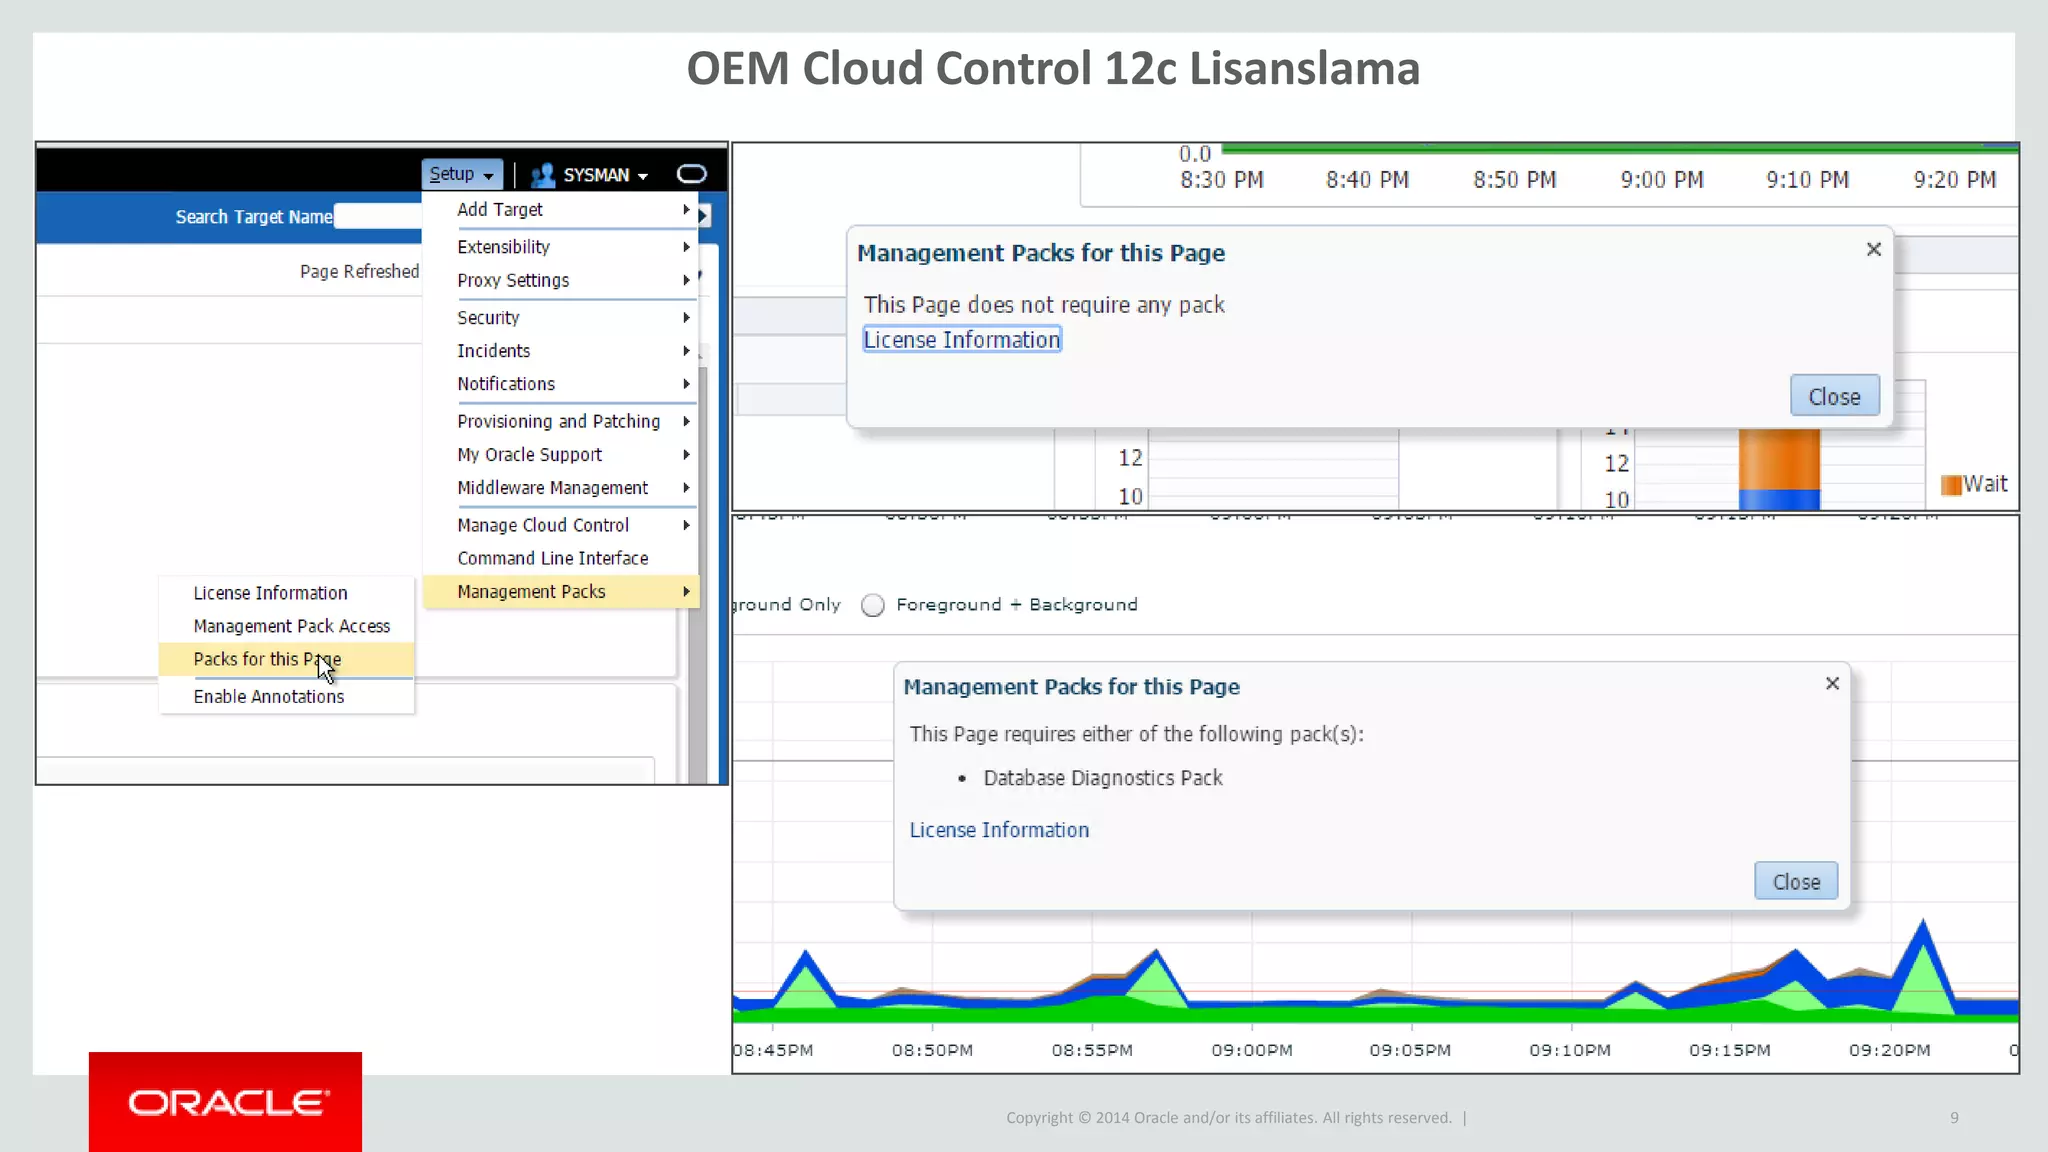Expand My Oracle Support submenu arrow

687,455
